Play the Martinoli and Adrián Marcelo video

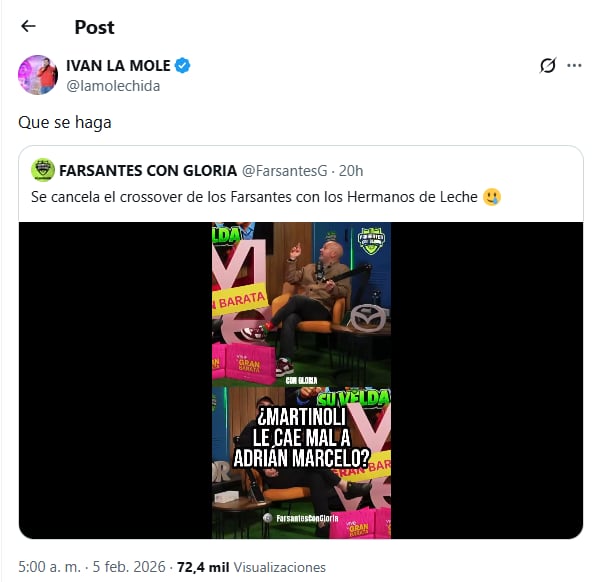(301, 380)
